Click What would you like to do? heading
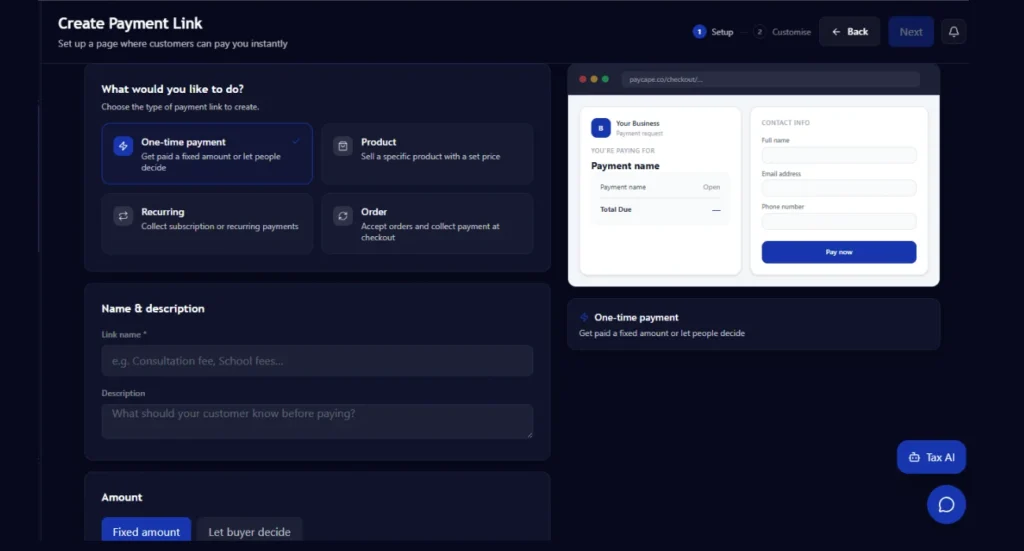Image resolution: width=1024 pixels, height=551 pixels. pyautogui.click(x=172, y=89)
